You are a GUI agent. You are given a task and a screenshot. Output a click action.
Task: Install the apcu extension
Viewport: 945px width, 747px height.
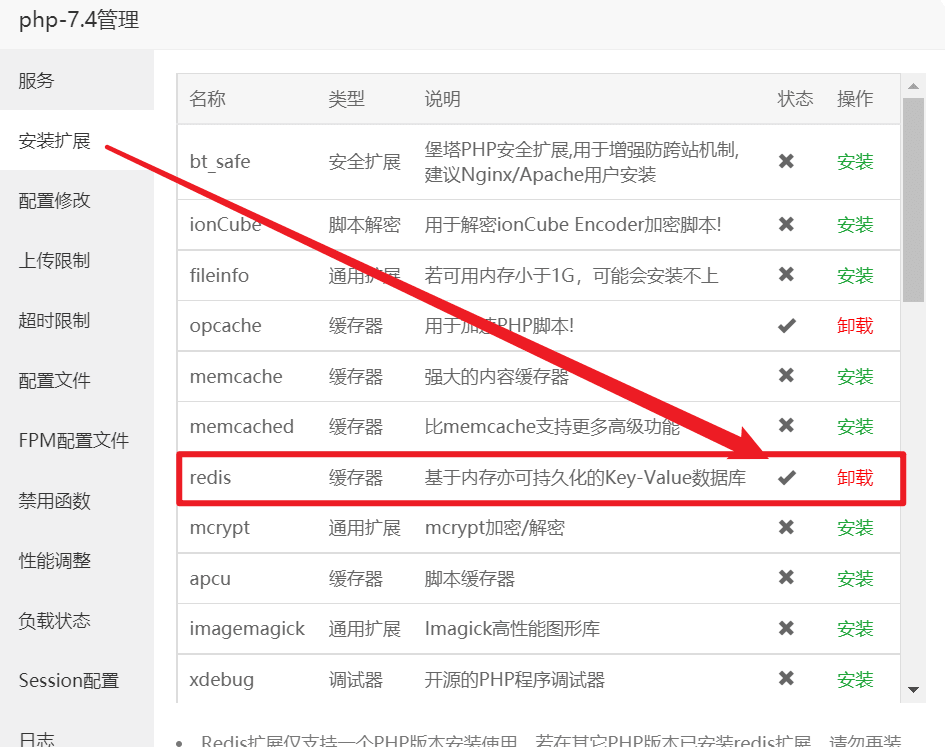(855, 579)
